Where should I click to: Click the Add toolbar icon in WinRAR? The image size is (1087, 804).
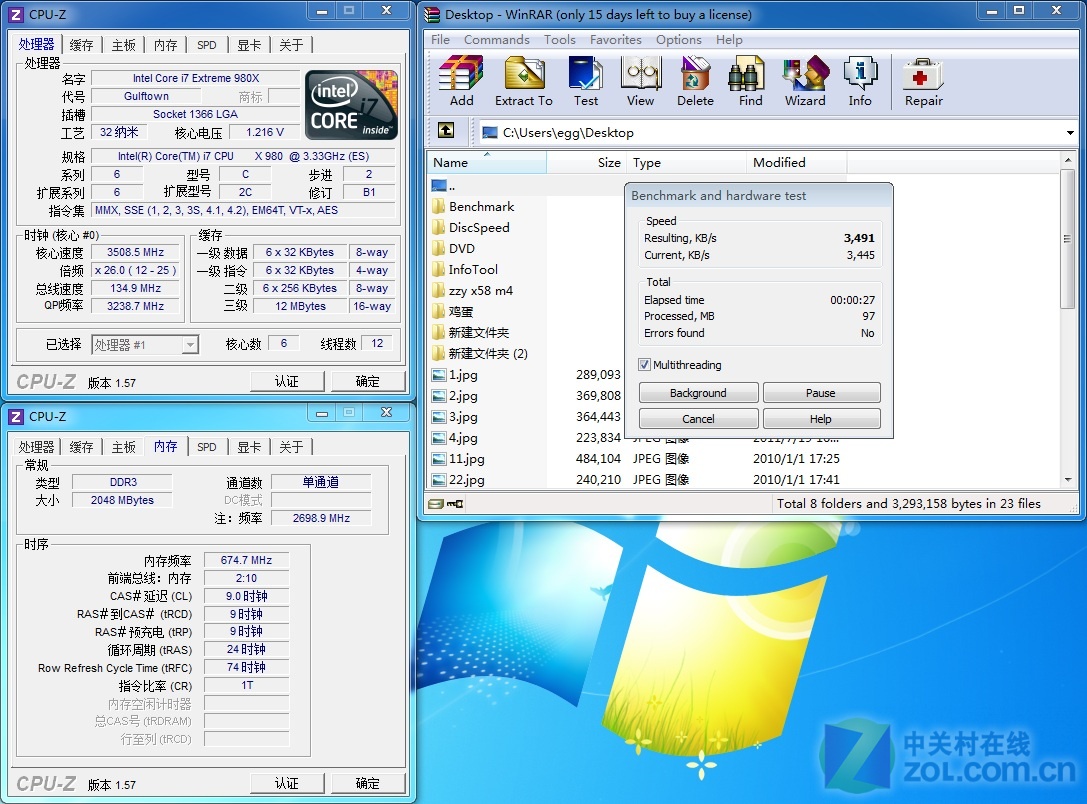[x=461, y=80]
